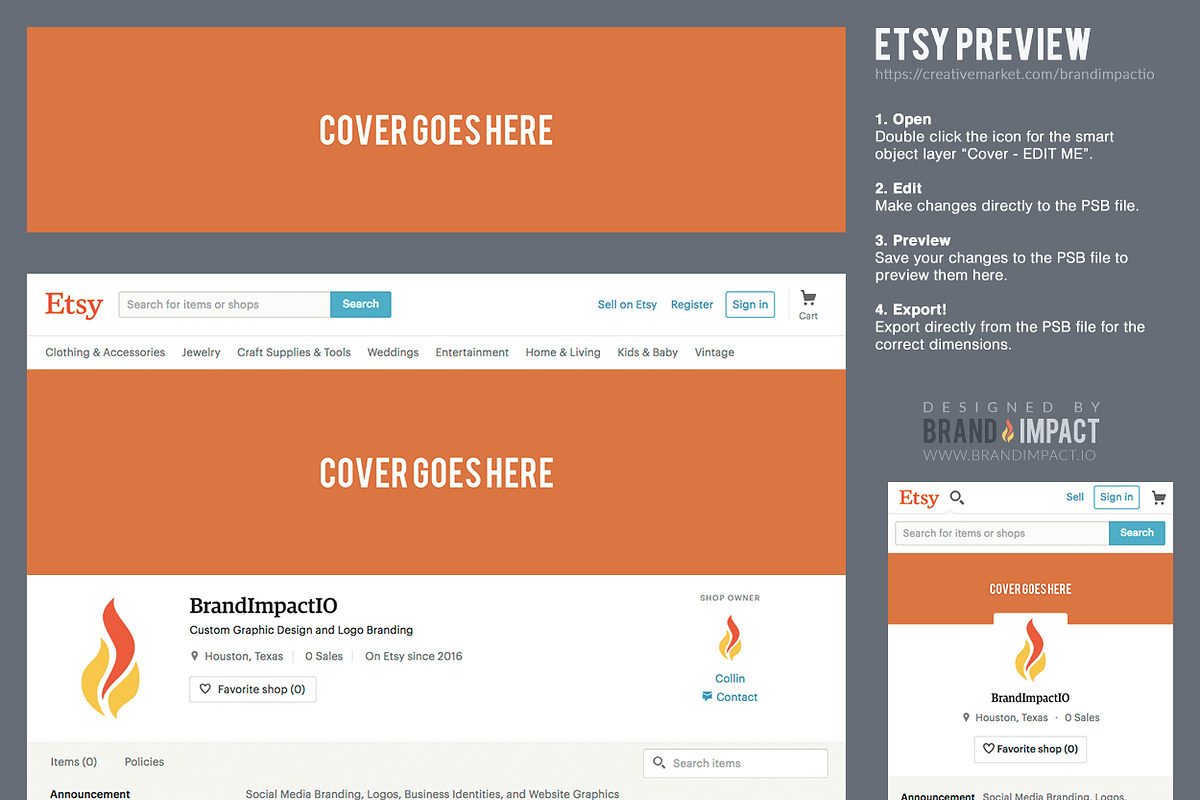Click the '1. Open' instruction heading
This screenshot has height=800, width=1200.
click(x=903, y=119)
